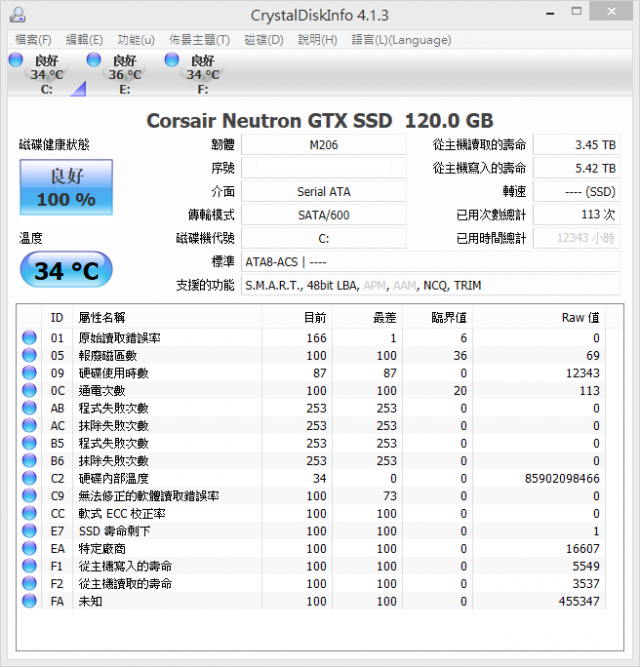Click the standard field ATA8-ACS
Image resolution: width=640 pixels, height=668 pixels.
click(431, 262)
